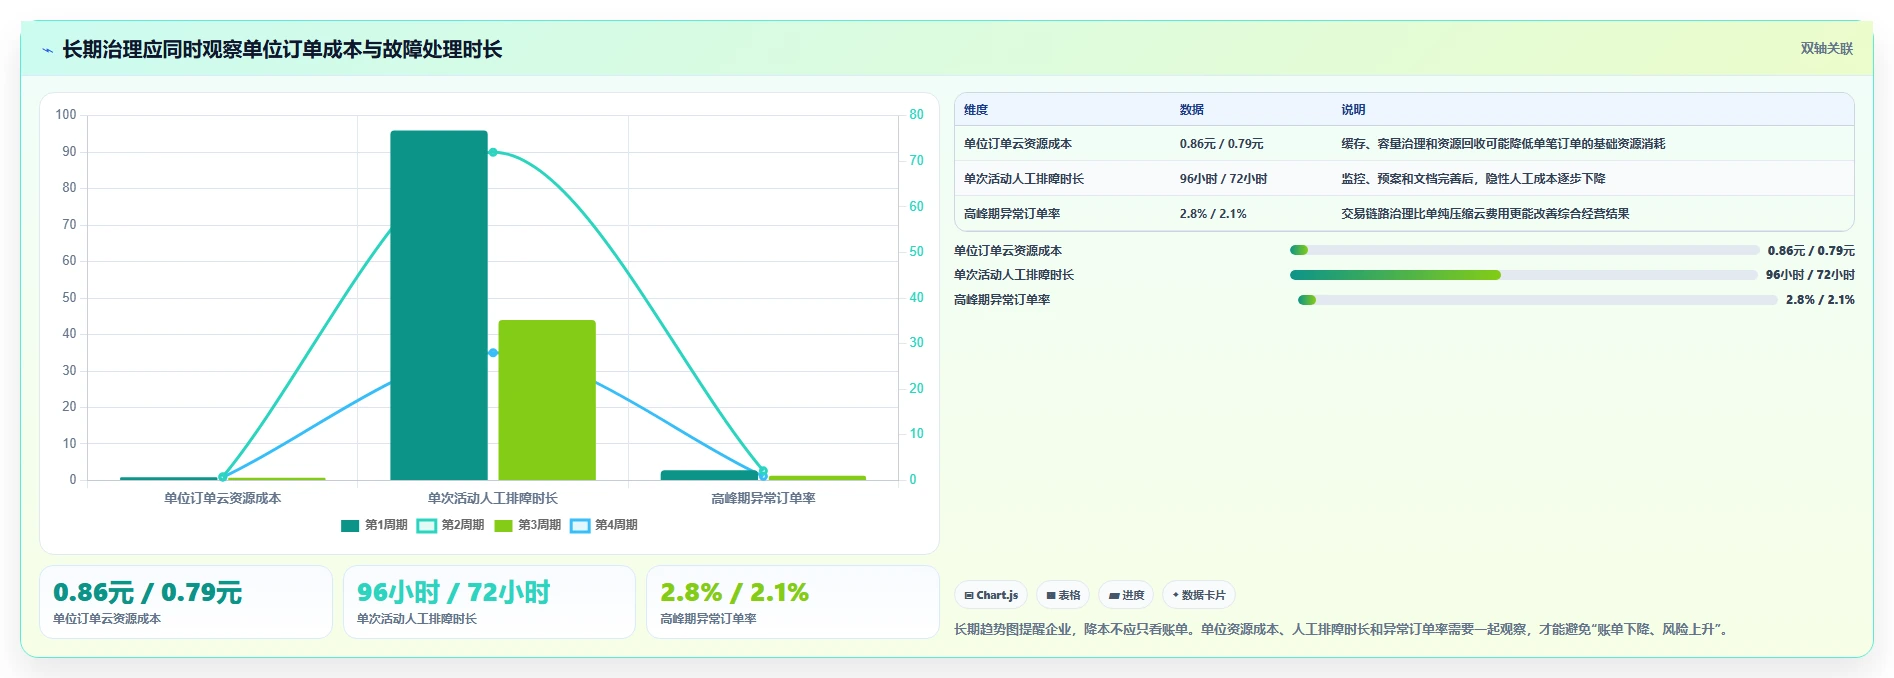This screenshot has width=1894, height=678.
Task: Toggle the 第4周期 legend item
Action: [604, 525]
